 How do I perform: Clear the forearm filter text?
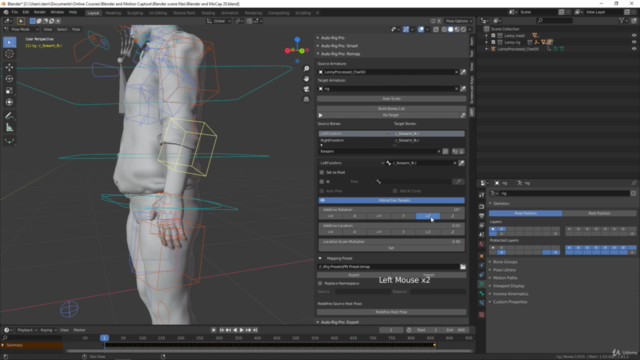439,151
